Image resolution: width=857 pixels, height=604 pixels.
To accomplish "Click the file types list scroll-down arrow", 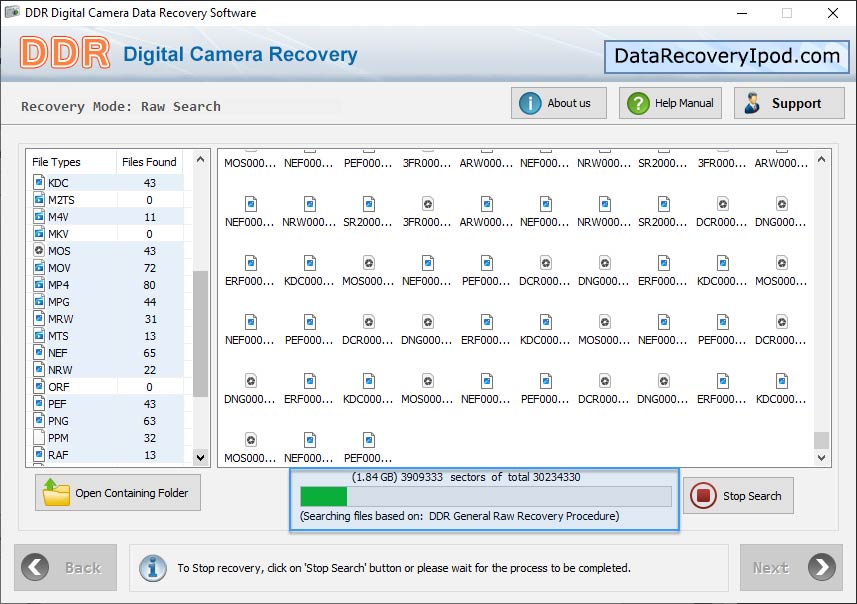I will 201,458.
